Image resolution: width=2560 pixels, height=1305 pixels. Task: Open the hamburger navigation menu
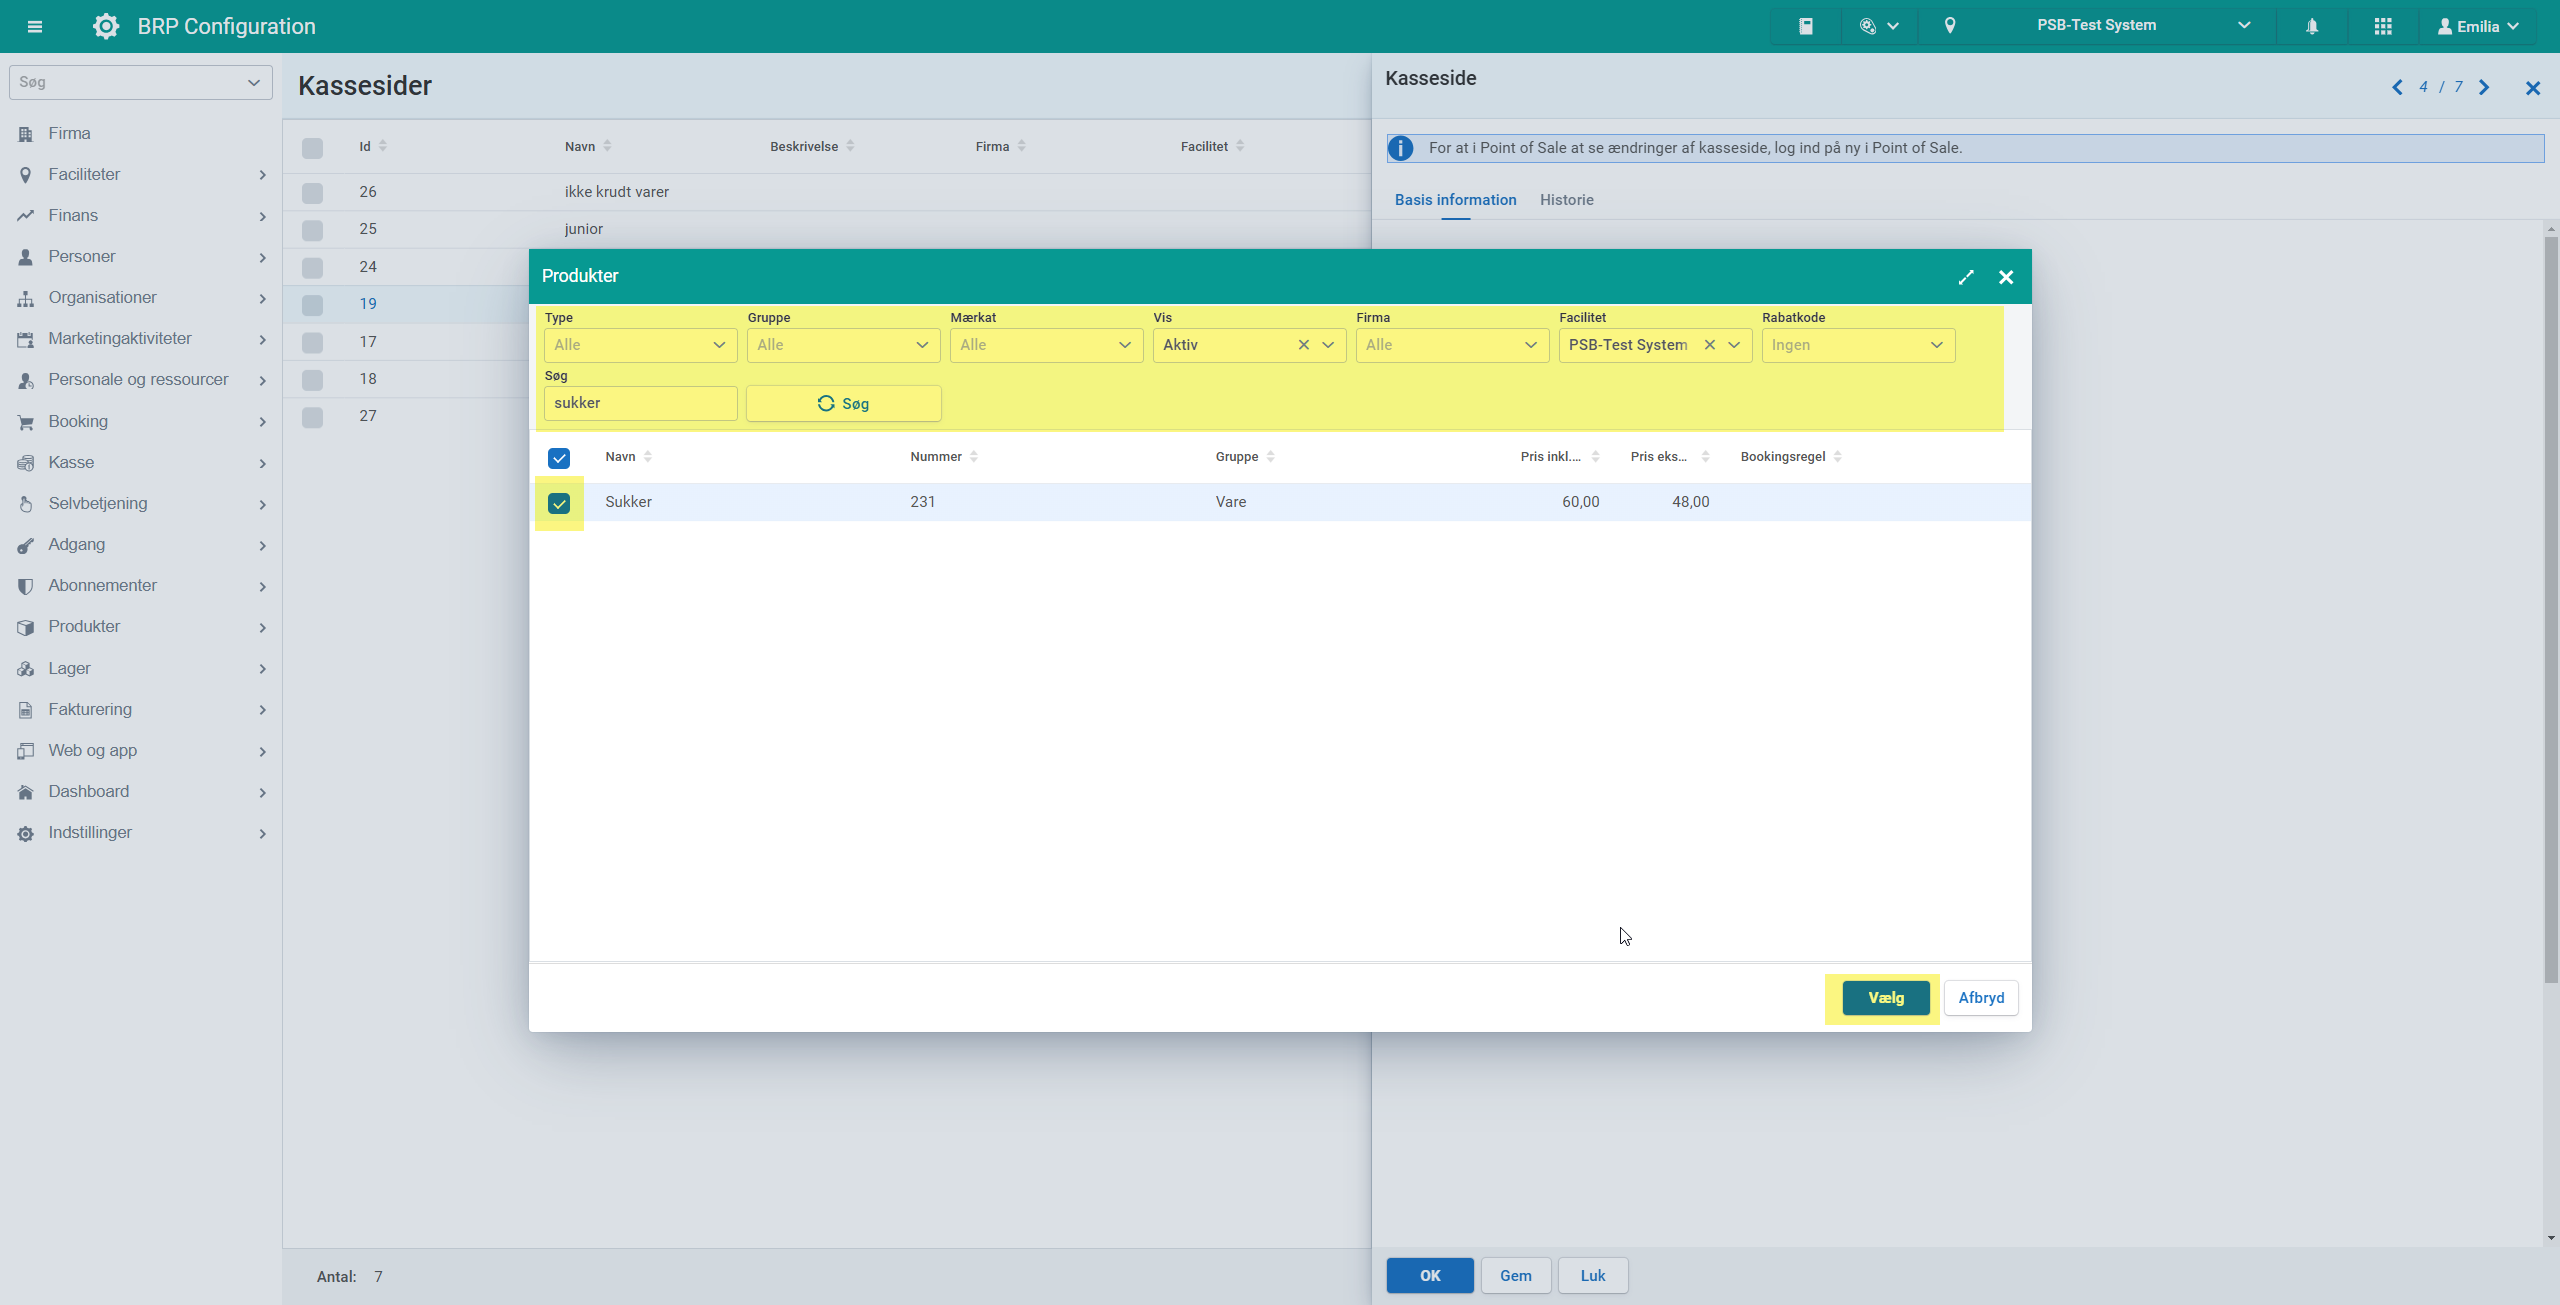click(x=35, y=27)
